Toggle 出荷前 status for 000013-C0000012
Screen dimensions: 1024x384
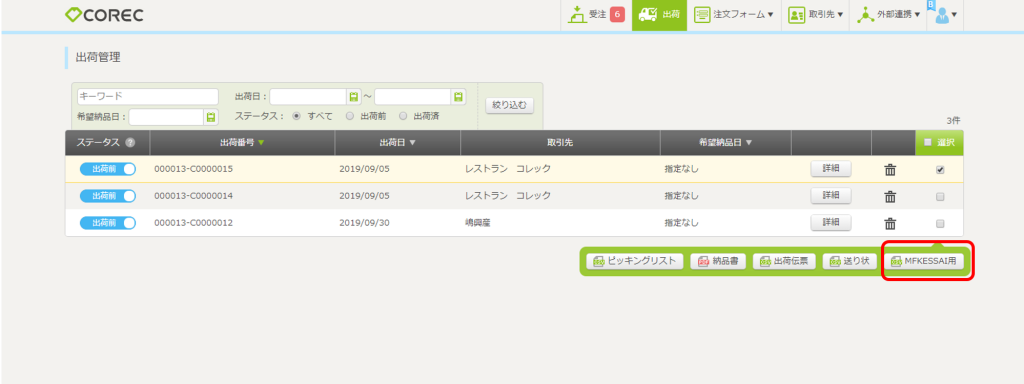click(x=108, y=223)
